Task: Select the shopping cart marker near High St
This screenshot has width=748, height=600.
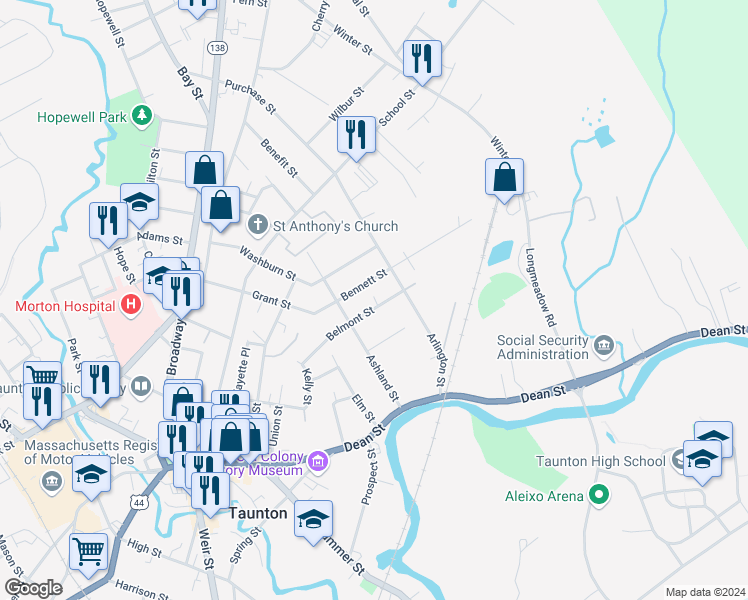Action: click(x=88, y=552)
